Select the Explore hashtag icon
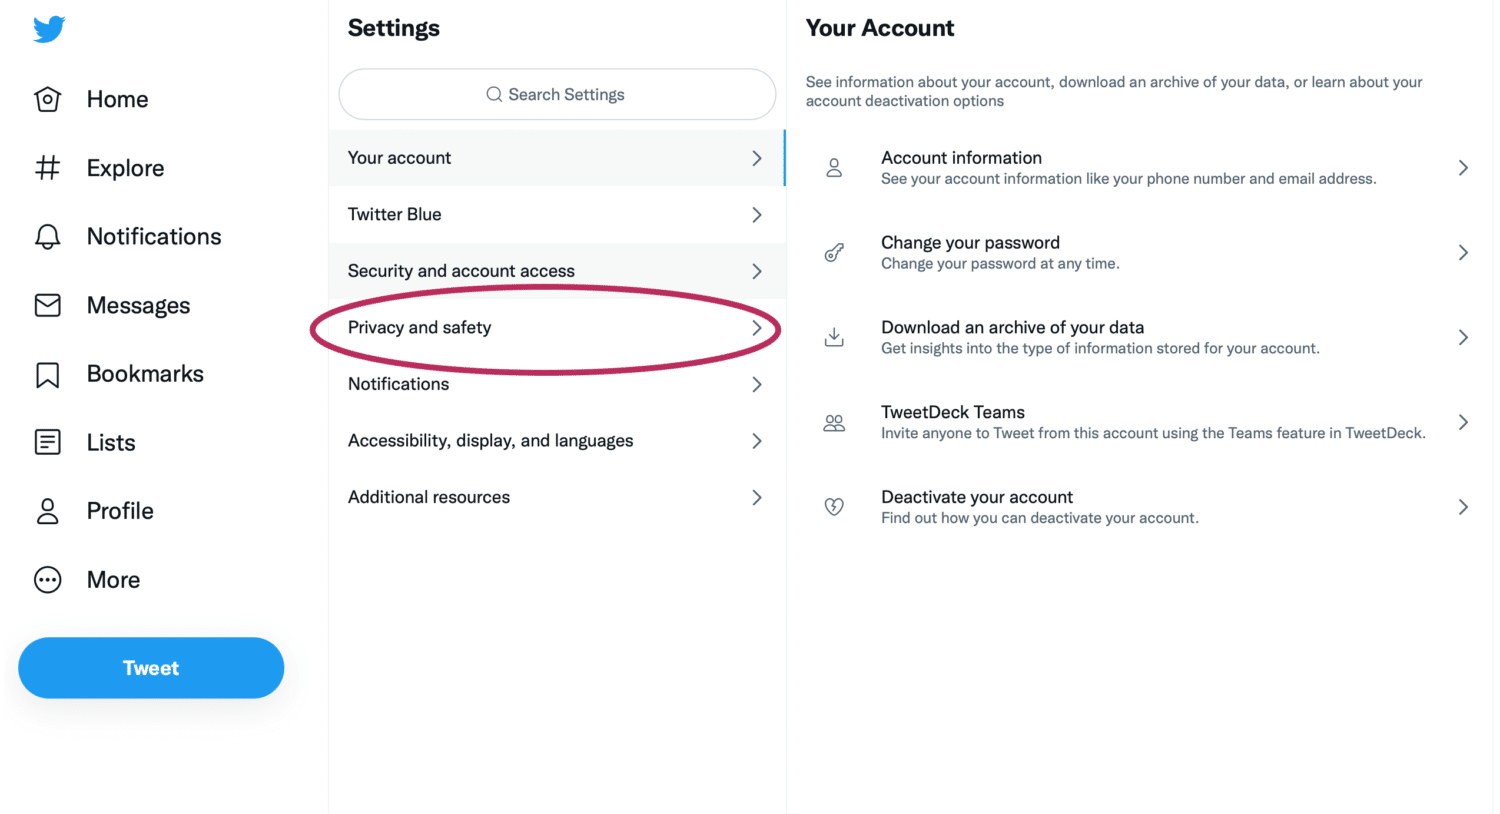Viewport: 1500px width, 814px height. (48, 168)
